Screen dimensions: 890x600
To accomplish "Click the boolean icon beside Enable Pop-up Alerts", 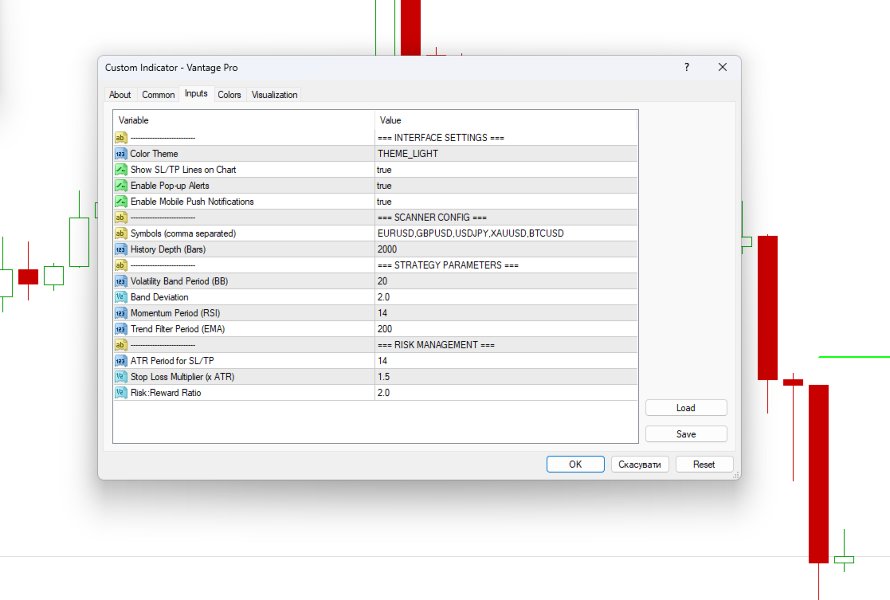I will (122, 185).
